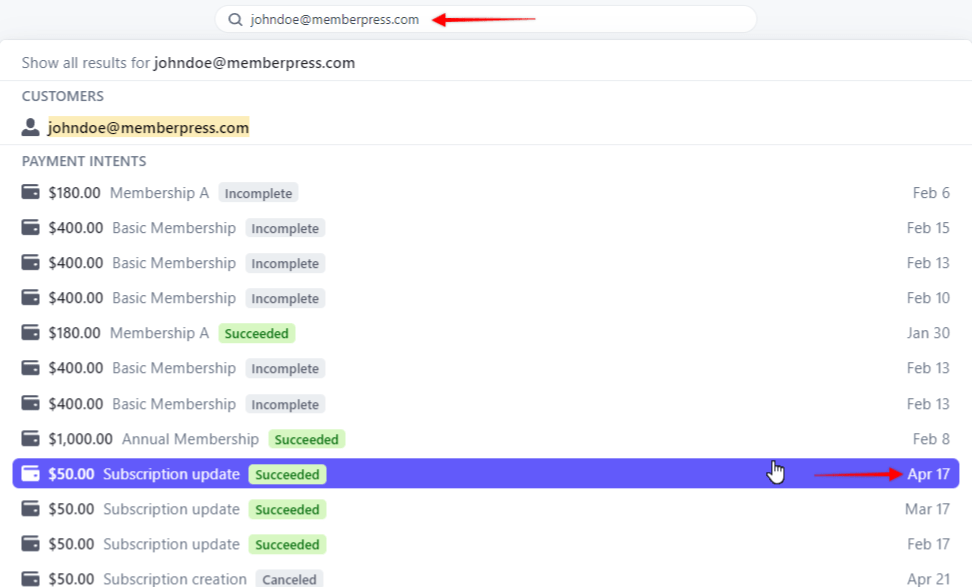Click the Feb 17 date
972x587 pixels.
pyautogui.click(x=928, y=544)
